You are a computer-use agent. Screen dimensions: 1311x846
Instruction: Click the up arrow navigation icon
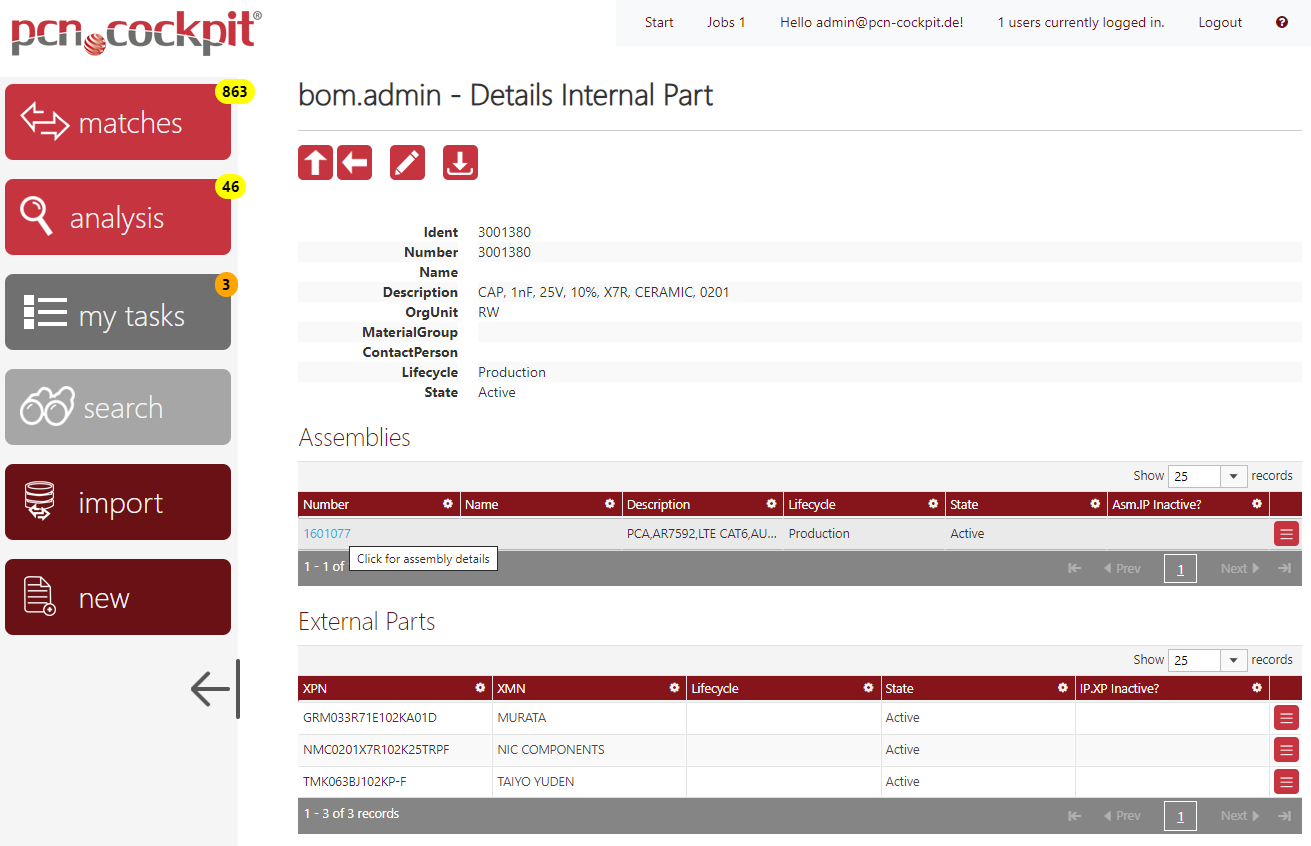(x=315, y=163)
